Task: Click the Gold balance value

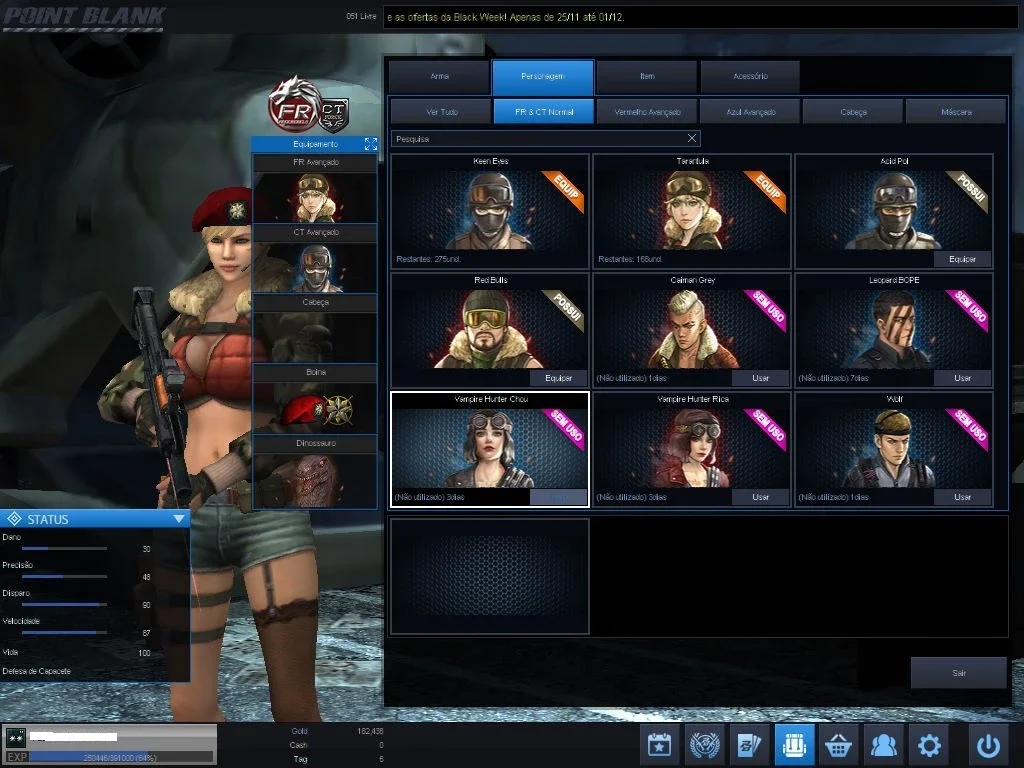Action: [x=370, y=731]
